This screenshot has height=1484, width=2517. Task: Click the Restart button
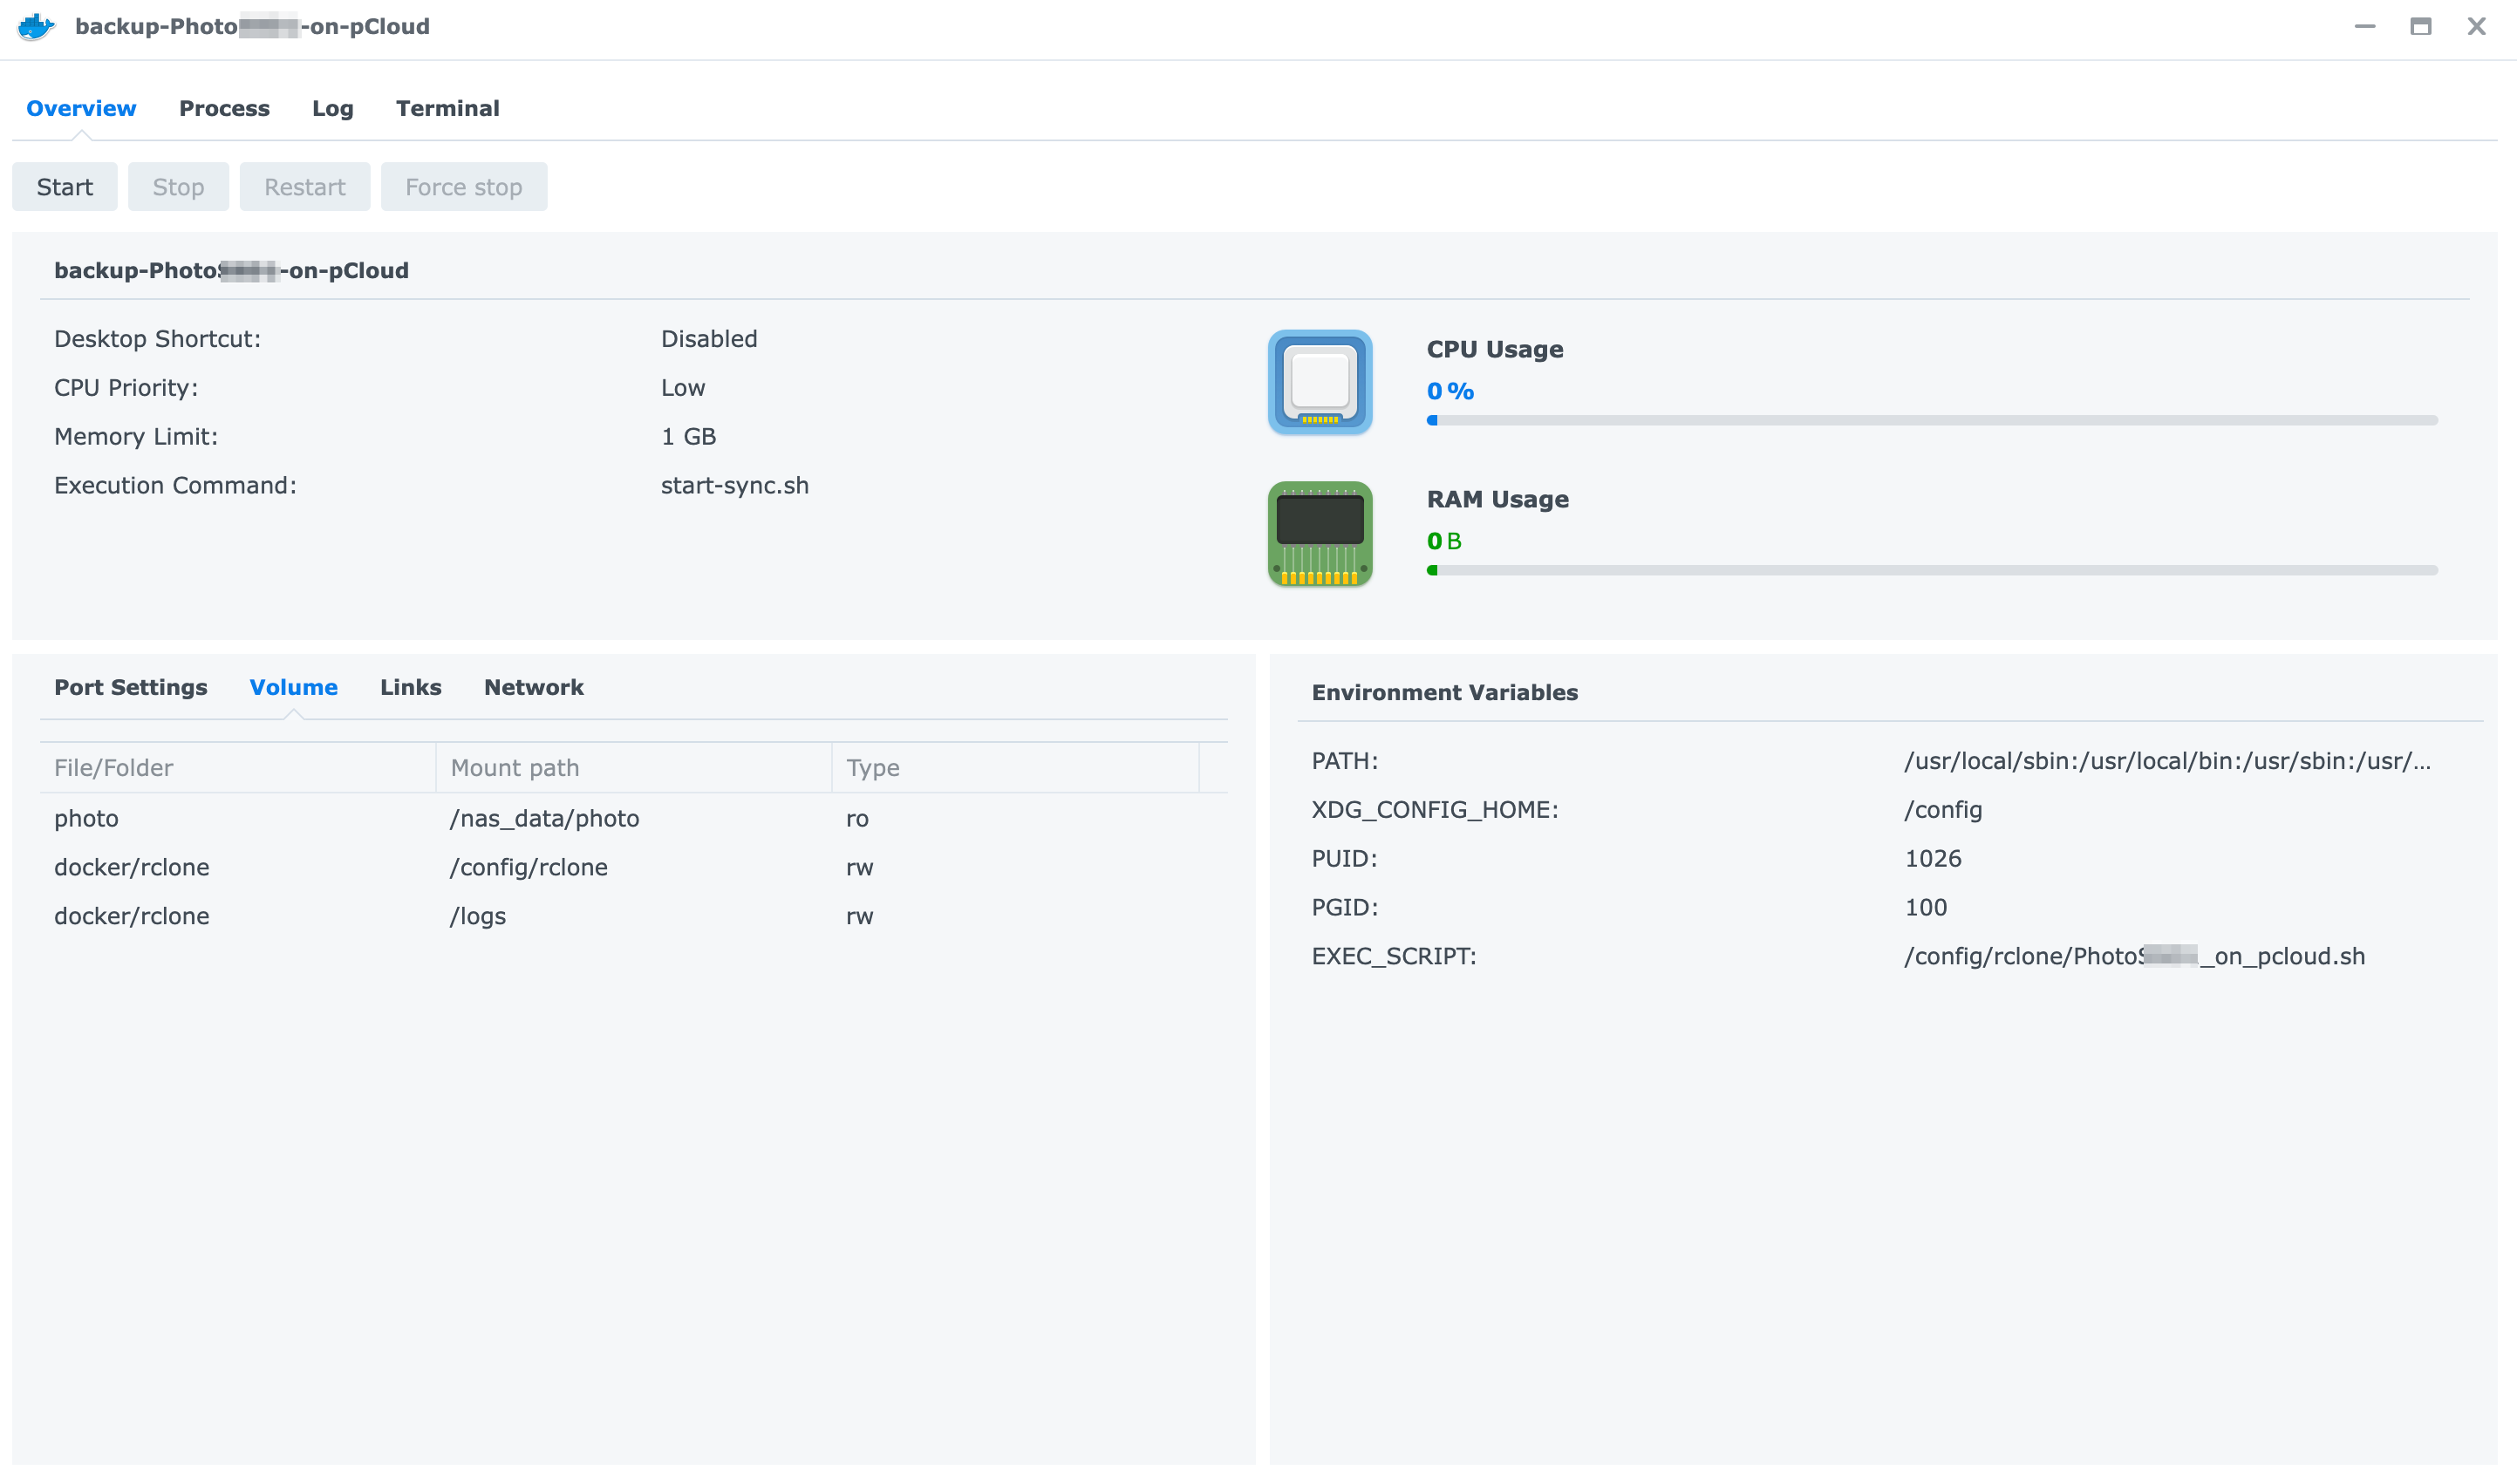click(304, 187)
